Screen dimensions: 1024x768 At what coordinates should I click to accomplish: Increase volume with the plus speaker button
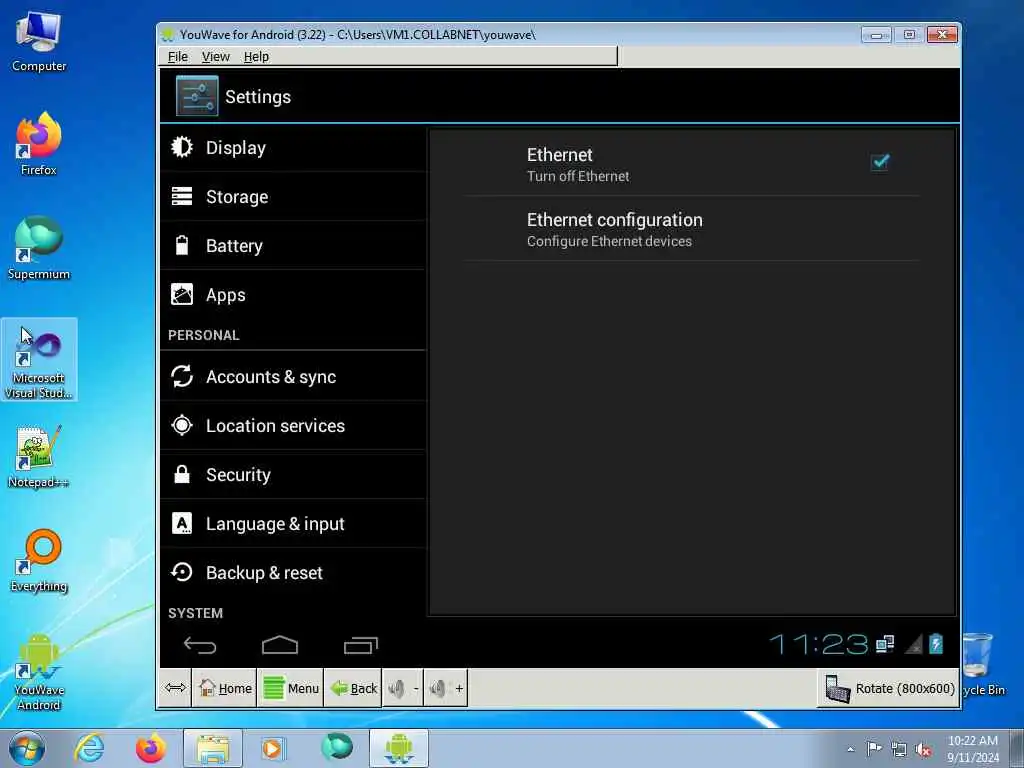point(445,688)
